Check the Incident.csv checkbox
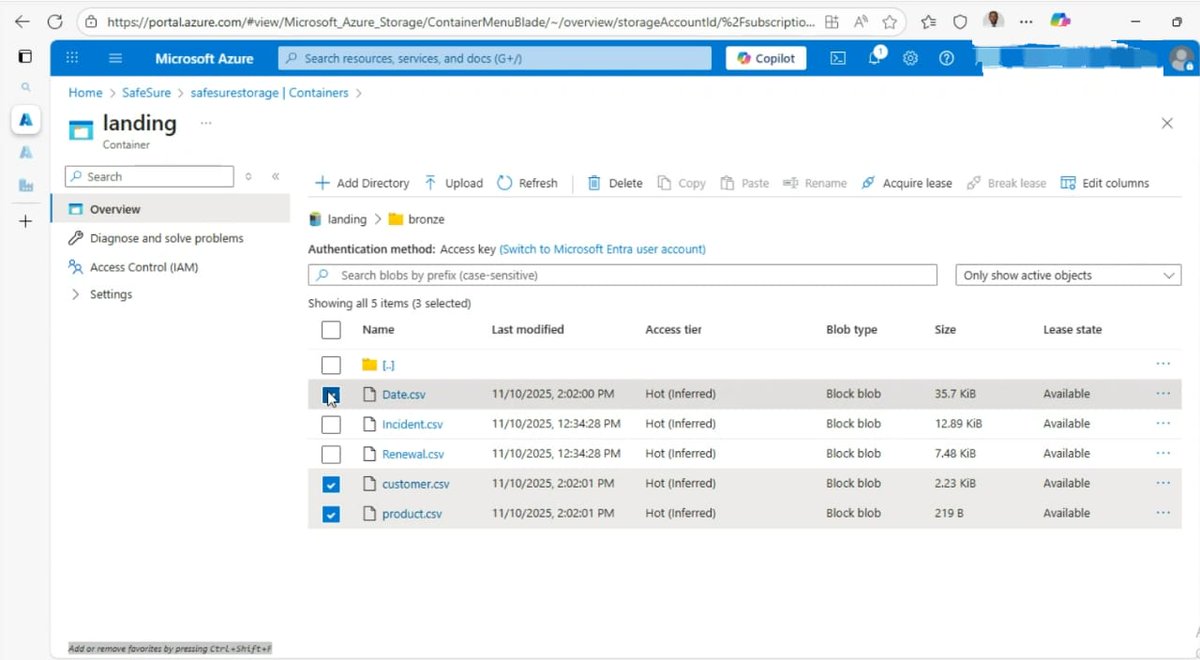Viewport: 1200px width, 660px height. (331, 425)
